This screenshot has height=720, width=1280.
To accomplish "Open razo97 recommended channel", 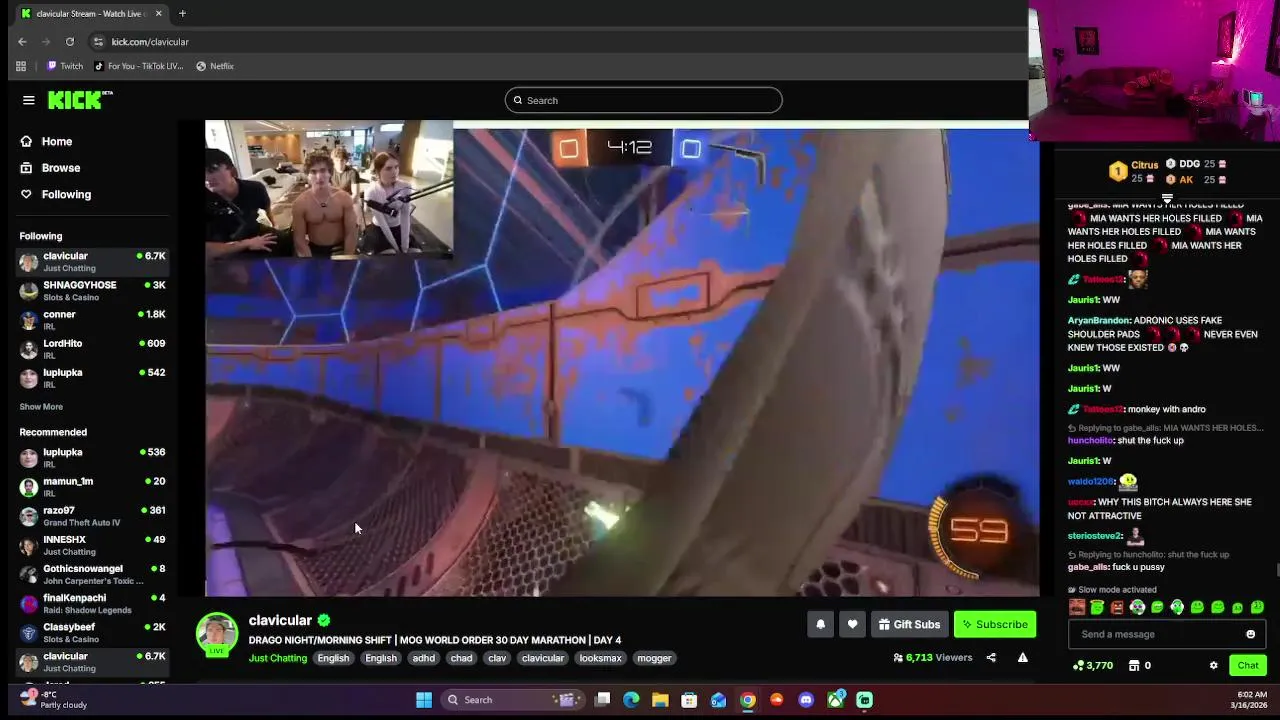I will pos(92,516).
